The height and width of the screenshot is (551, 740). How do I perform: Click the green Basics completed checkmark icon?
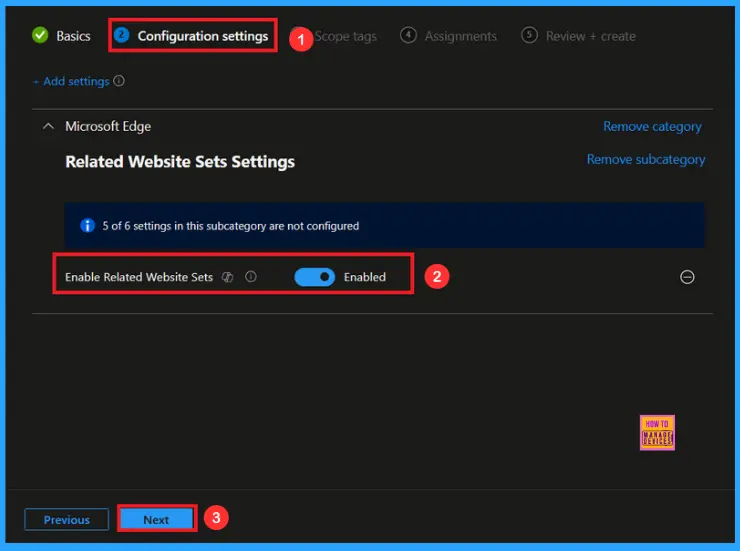40,35
